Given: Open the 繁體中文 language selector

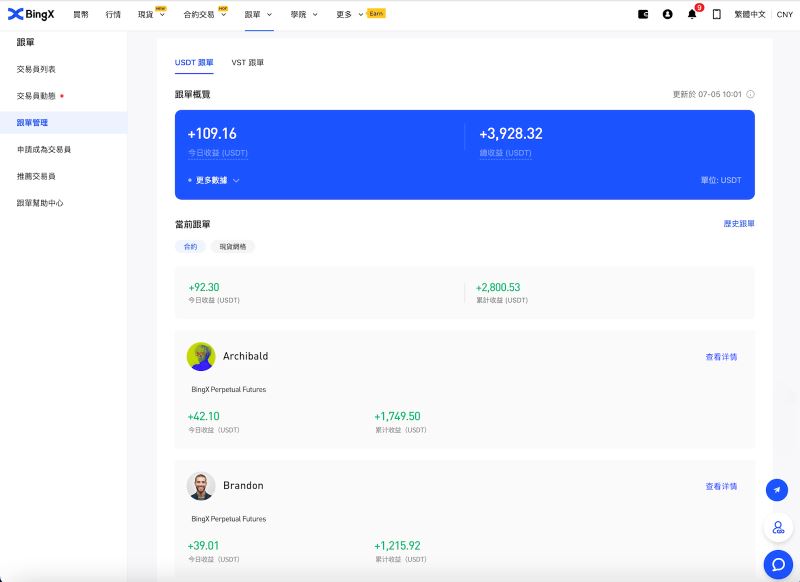Looking at the screenshot, I should coord(749,14).
